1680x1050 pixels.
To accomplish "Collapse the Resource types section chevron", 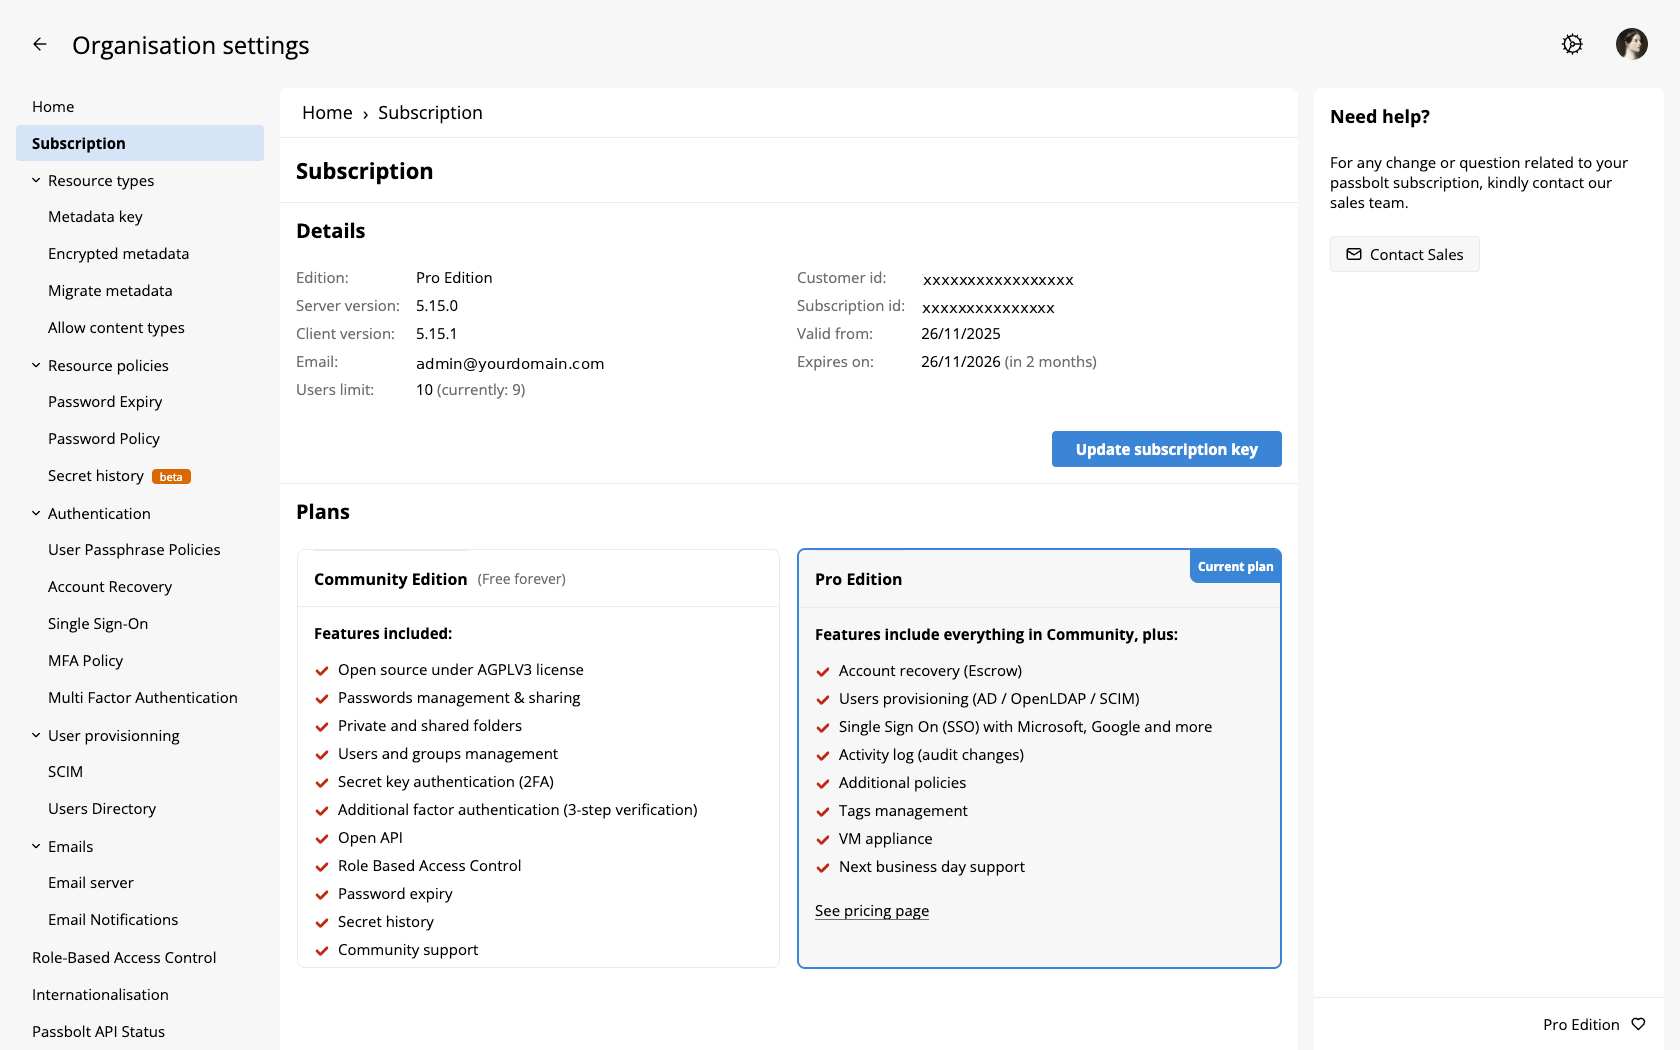I will click(36, 181).
